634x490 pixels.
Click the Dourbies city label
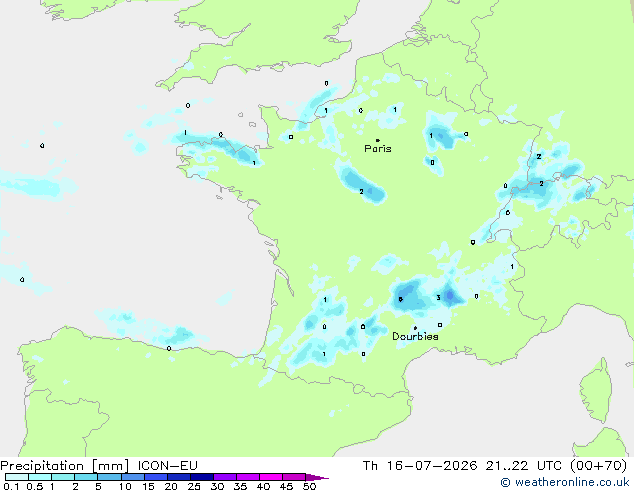415,336
